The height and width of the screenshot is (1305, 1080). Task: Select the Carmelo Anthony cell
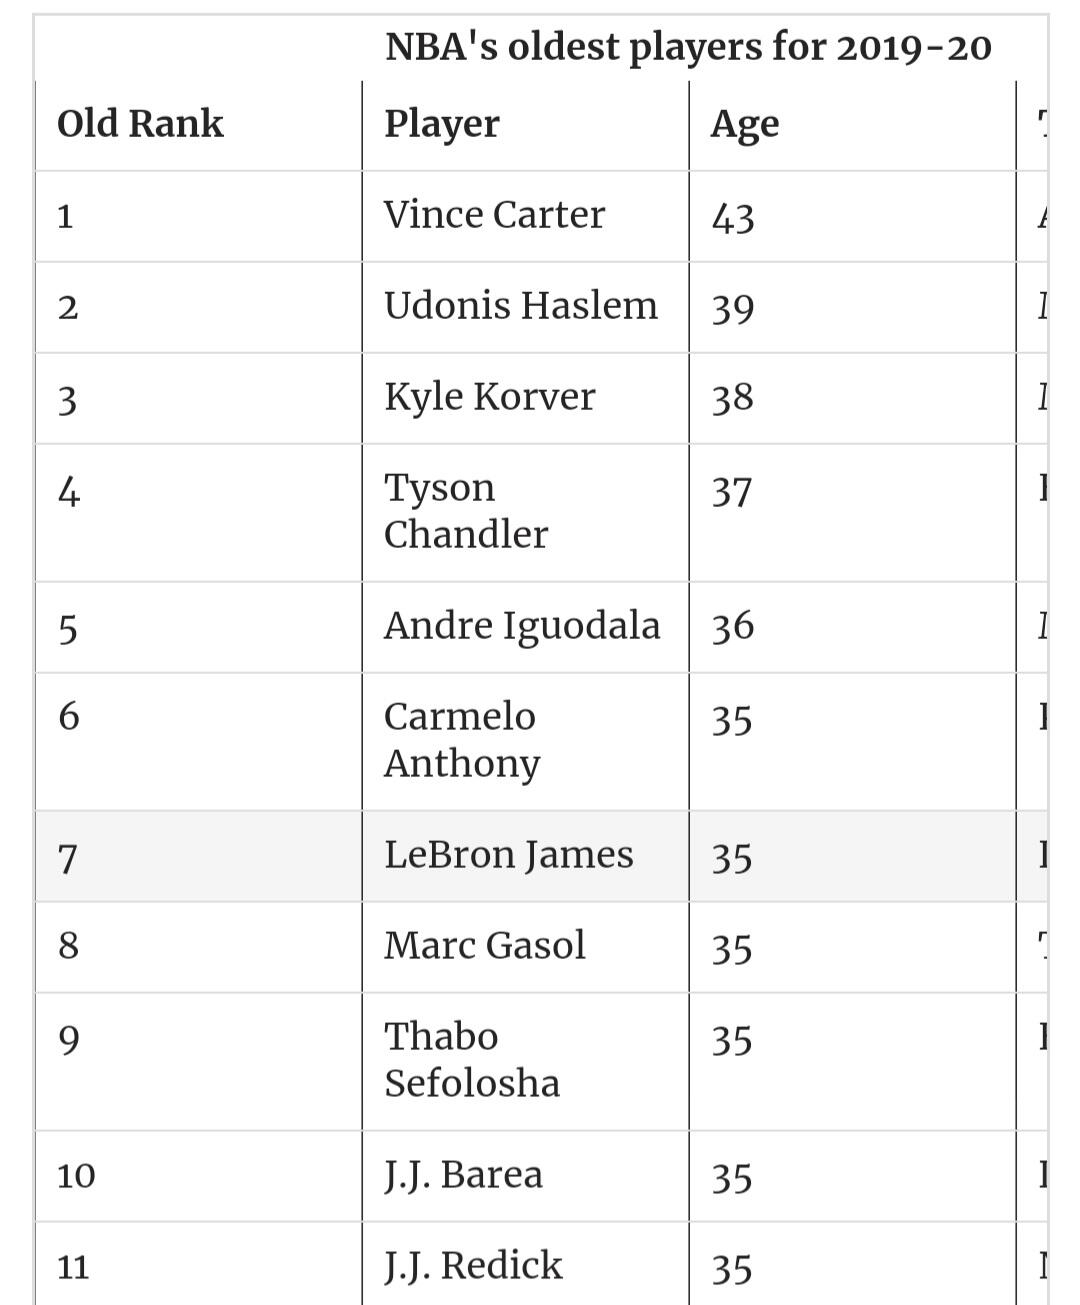(525, 741)
